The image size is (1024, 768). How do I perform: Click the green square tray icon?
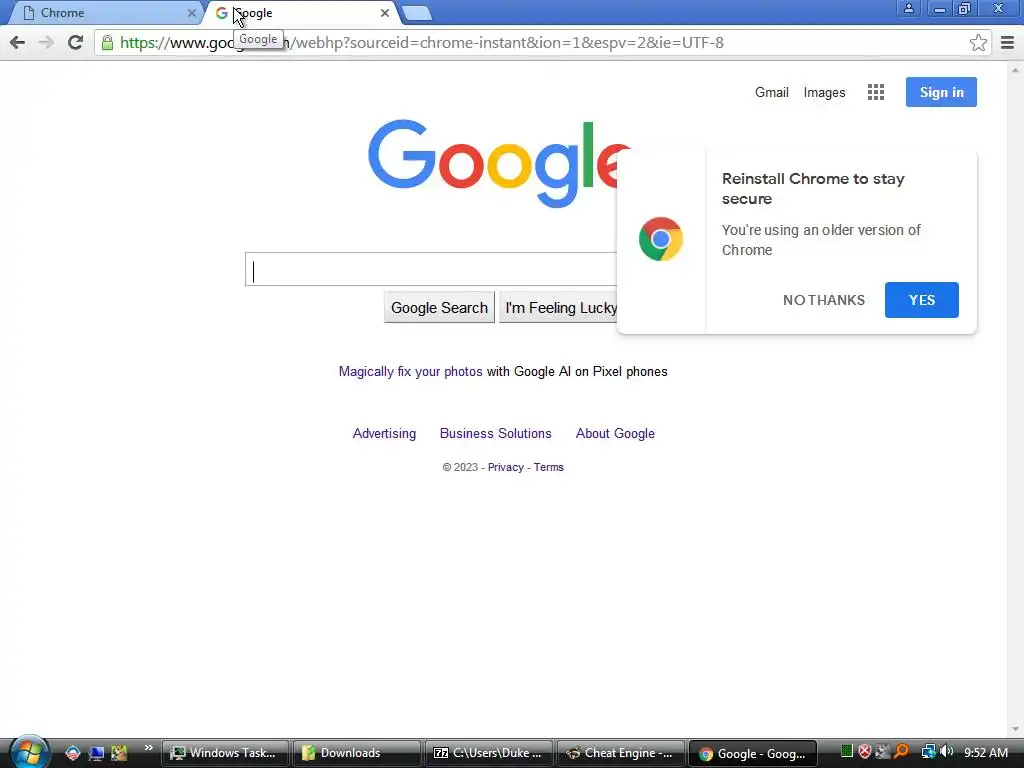pos(846,752)
